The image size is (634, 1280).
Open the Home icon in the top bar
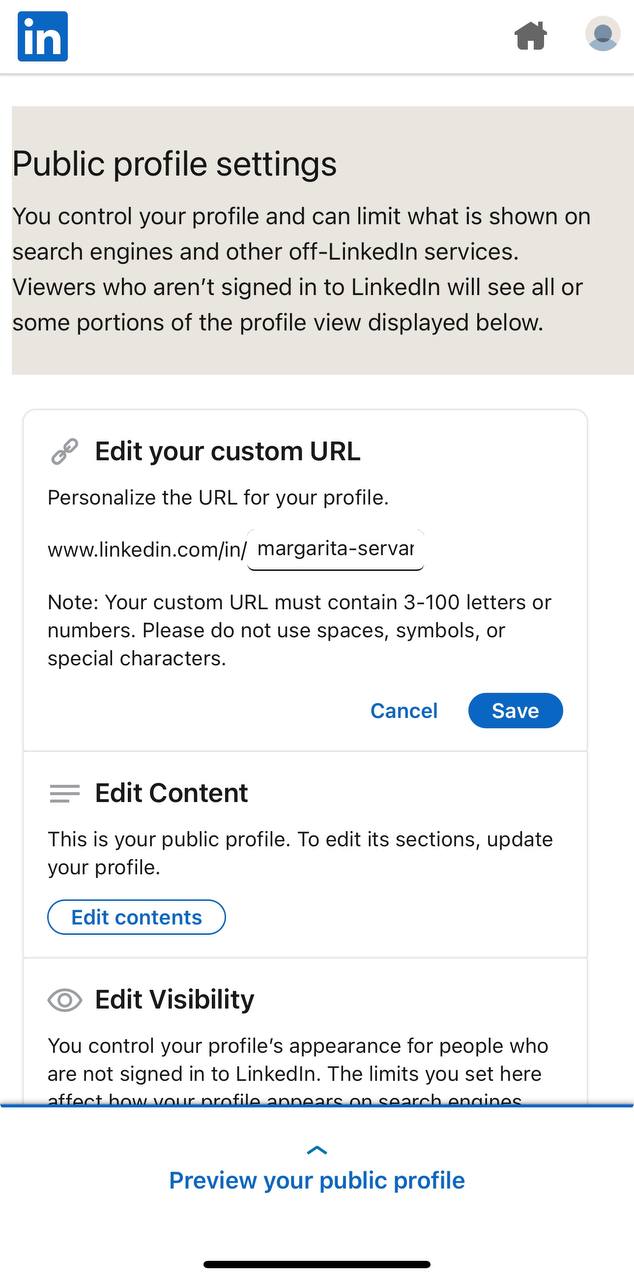click(530, 35)
